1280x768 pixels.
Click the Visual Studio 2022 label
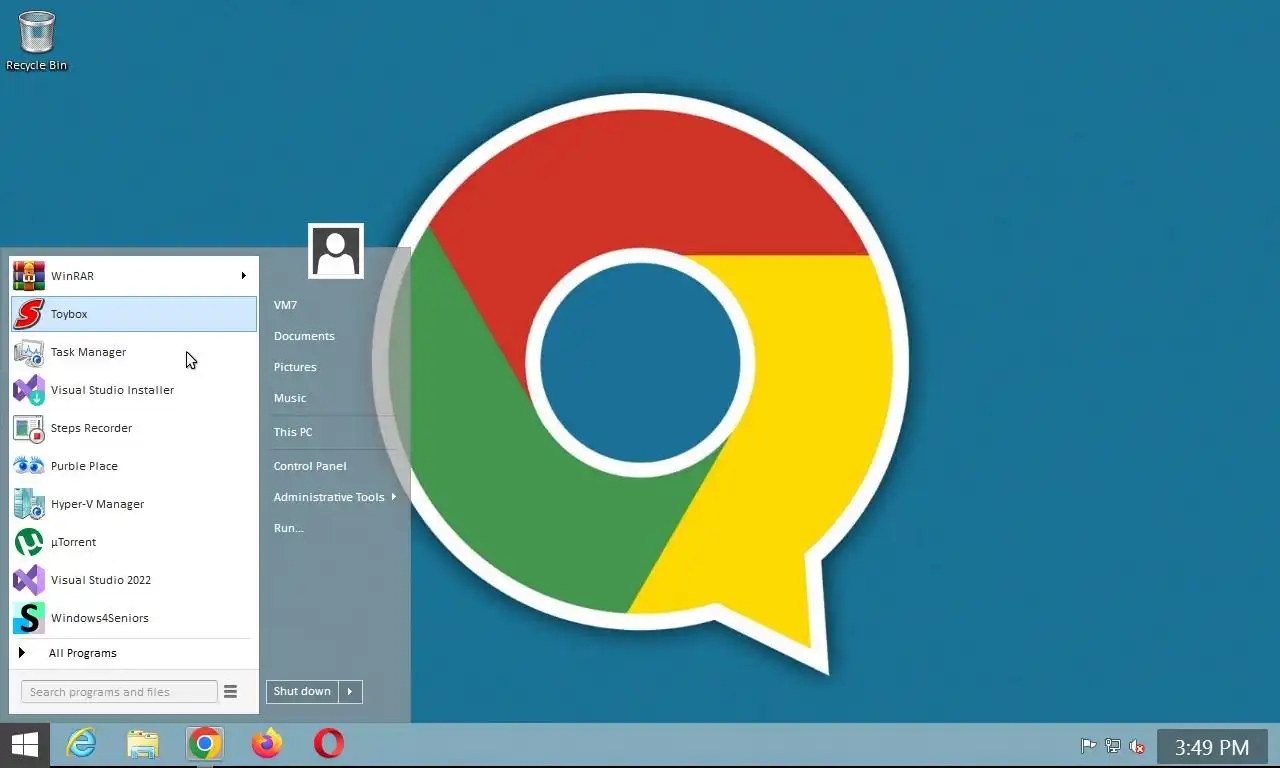coord(100,580)
